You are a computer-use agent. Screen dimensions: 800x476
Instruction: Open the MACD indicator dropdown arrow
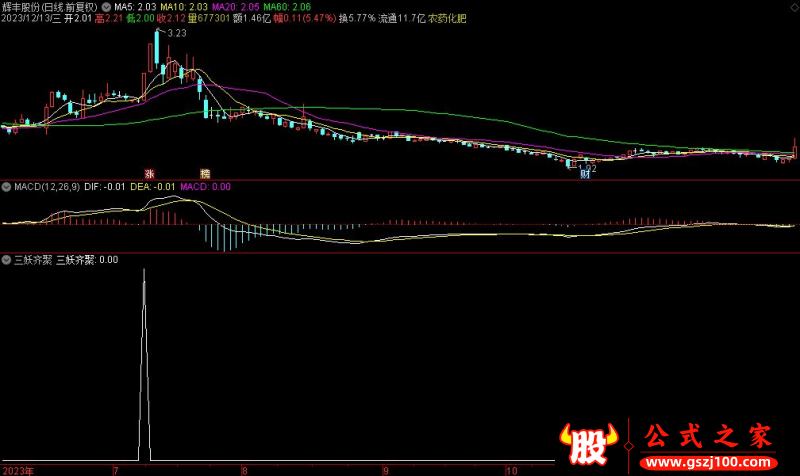(x=6, y=186)
